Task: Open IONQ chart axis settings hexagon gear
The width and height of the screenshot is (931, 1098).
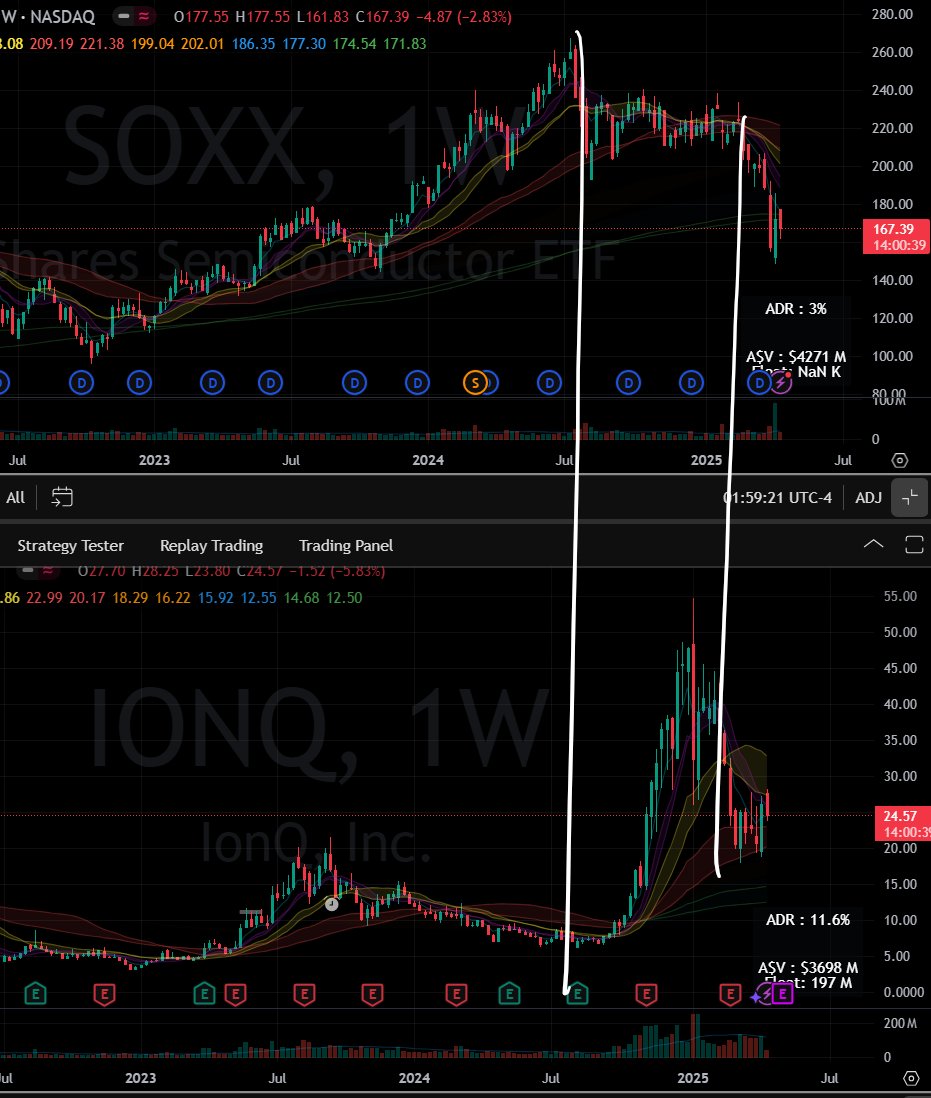Action: pyautogui.click(x=911, y=1078)
